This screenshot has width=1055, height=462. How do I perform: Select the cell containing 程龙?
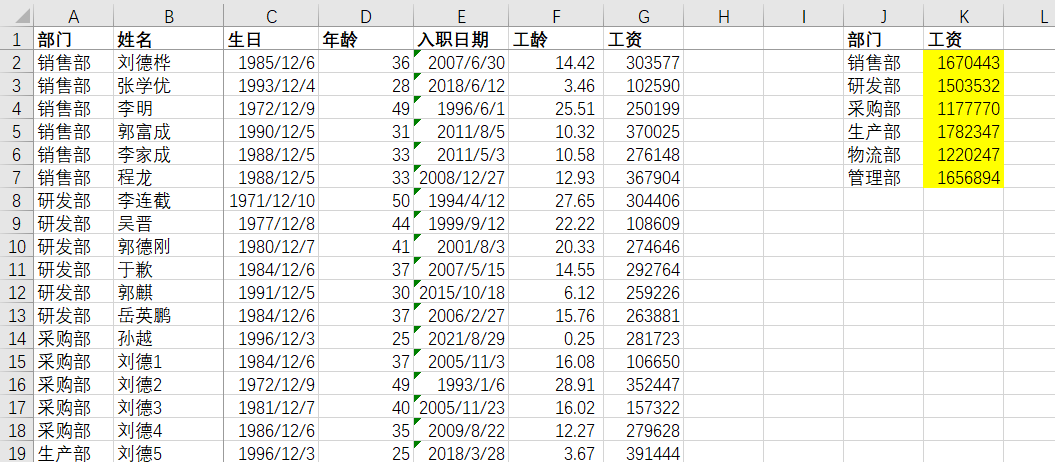[x=169, y=178]
